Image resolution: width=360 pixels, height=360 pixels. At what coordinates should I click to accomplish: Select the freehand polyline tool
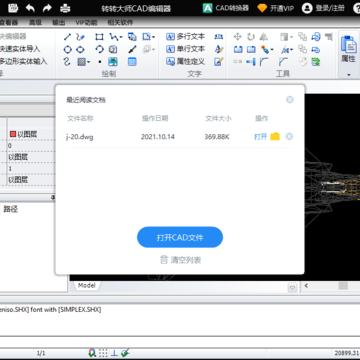tap(80, 37)
